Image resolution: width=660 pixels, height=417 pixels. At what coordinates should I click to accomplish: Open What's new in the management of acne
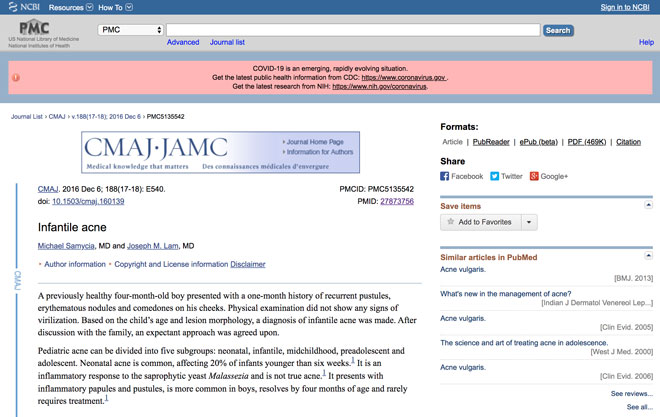tap(506, 294)
